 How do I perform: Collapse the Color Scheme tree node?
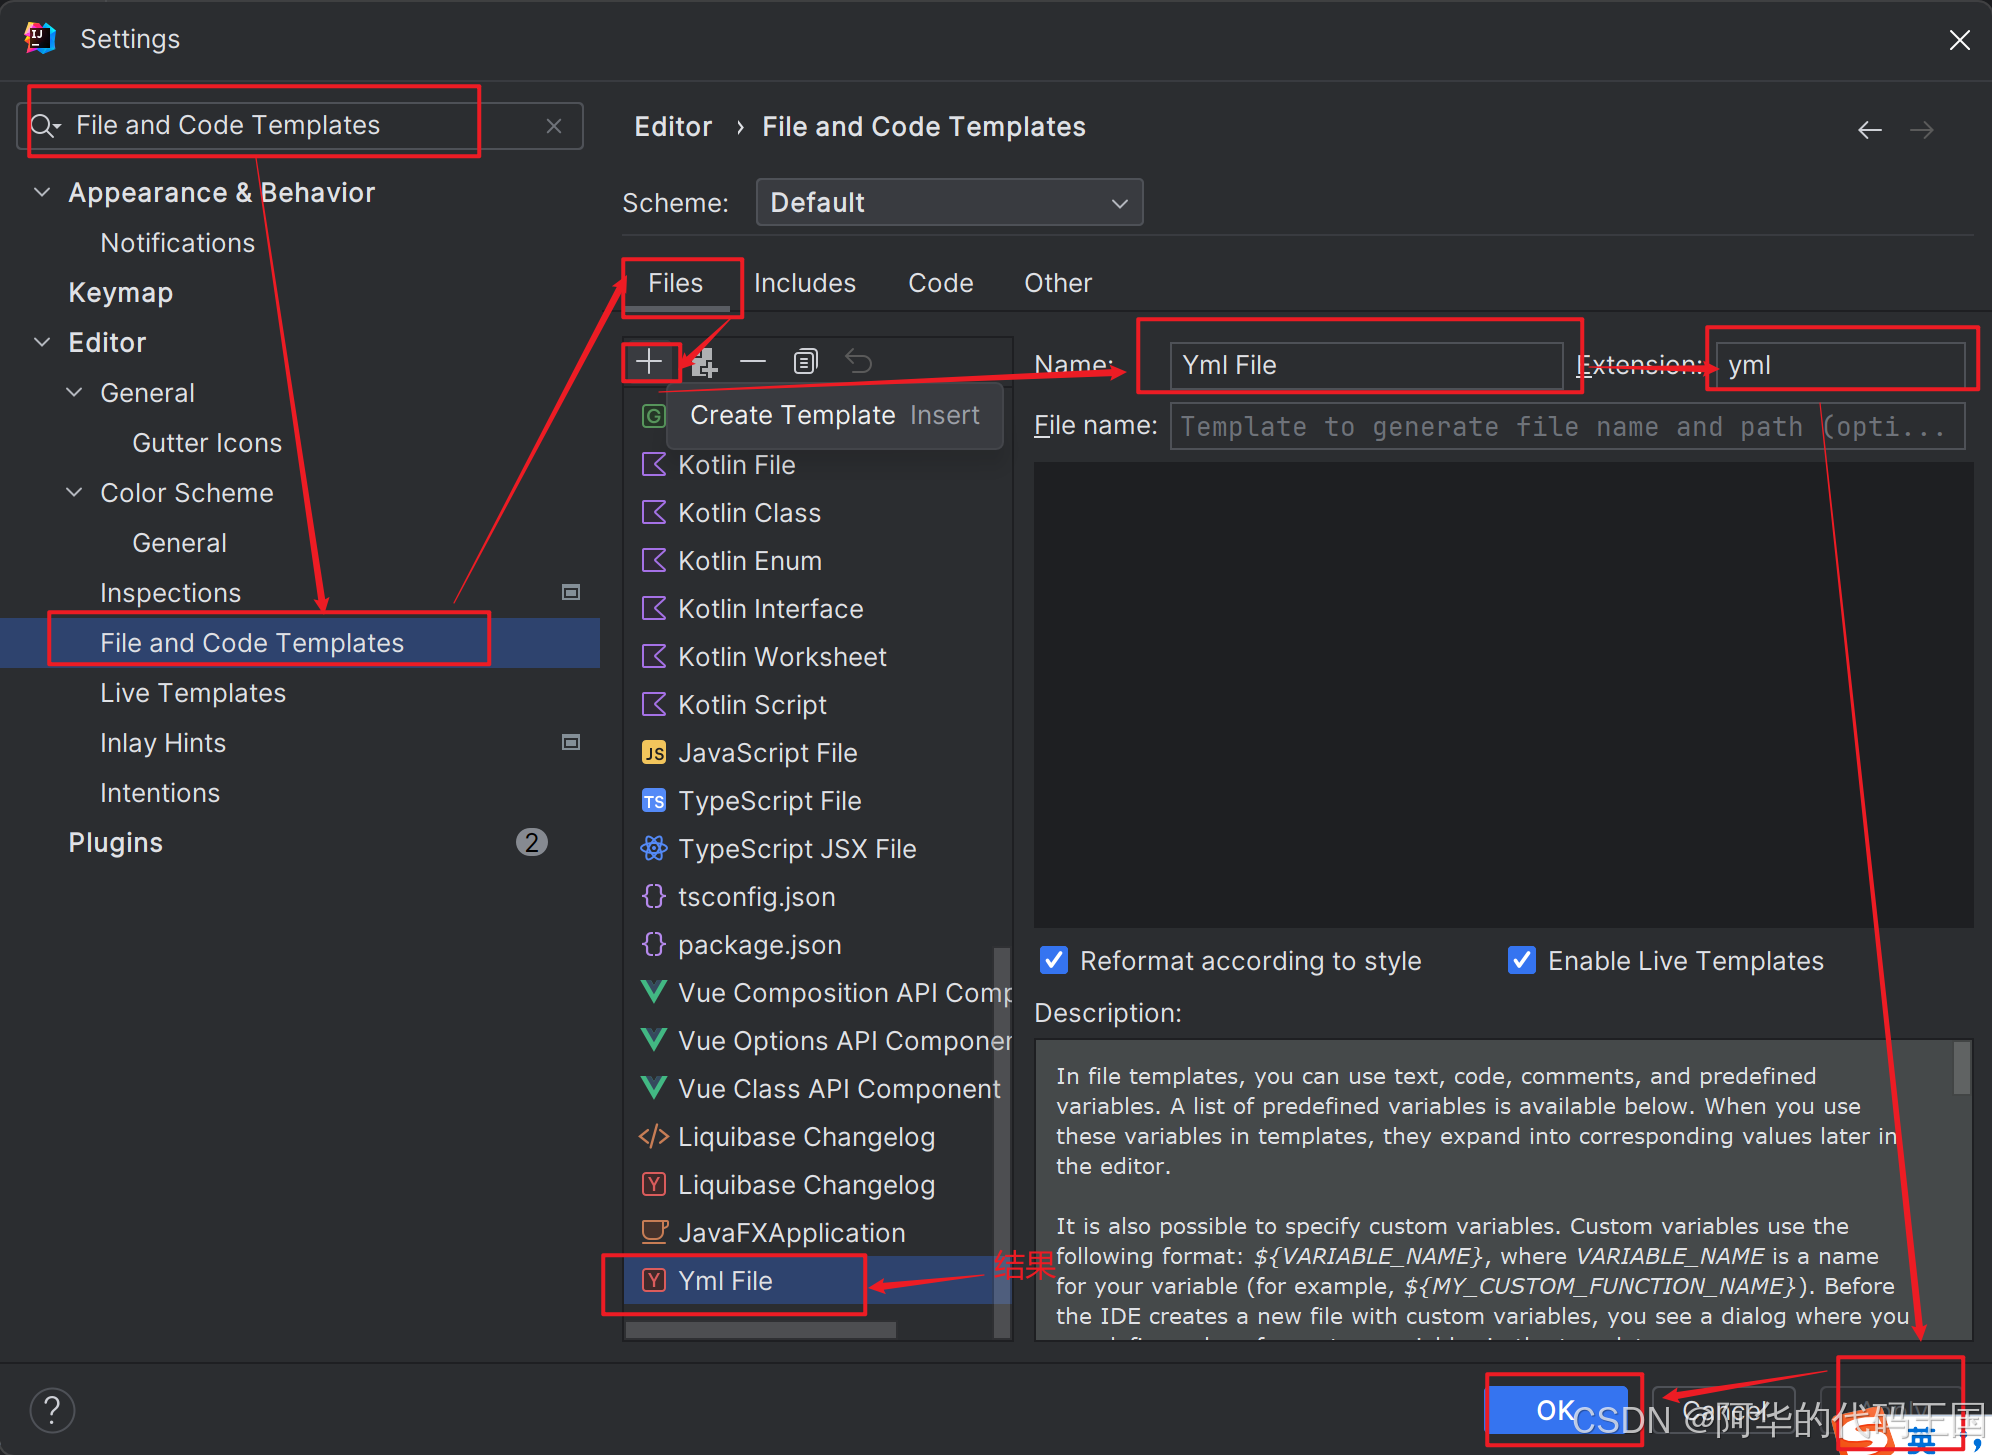point(74,493)
